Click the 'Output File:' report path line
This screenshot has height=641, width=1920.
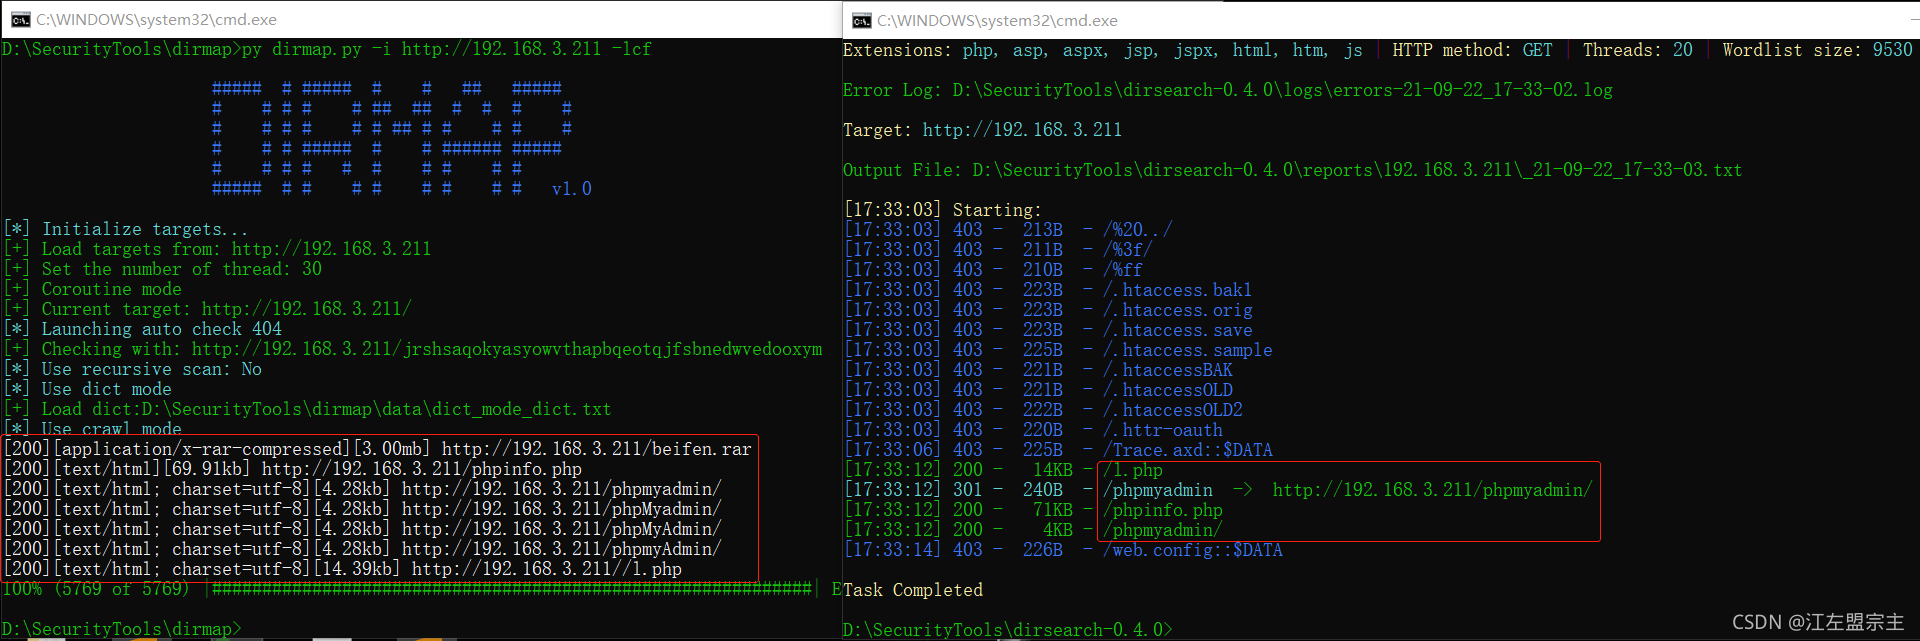pyautogui.click(x=1293, y=170)
